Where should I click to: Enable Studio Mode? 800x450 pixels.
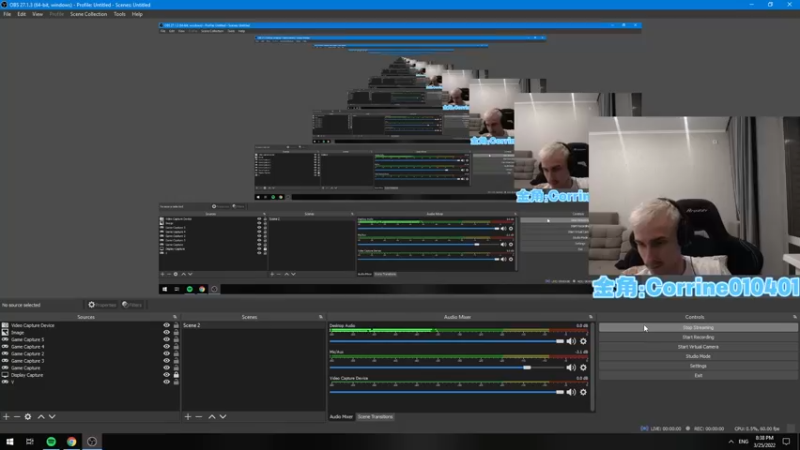[698, 356]
